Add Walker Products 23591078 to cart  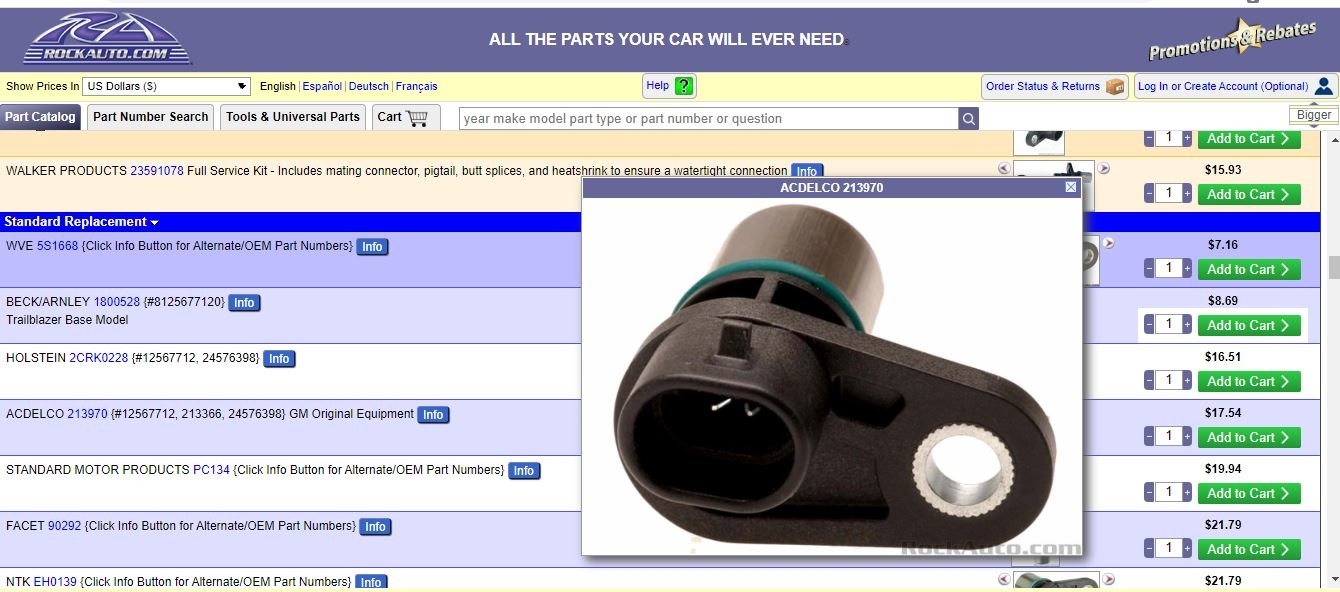coord(1249,194)
